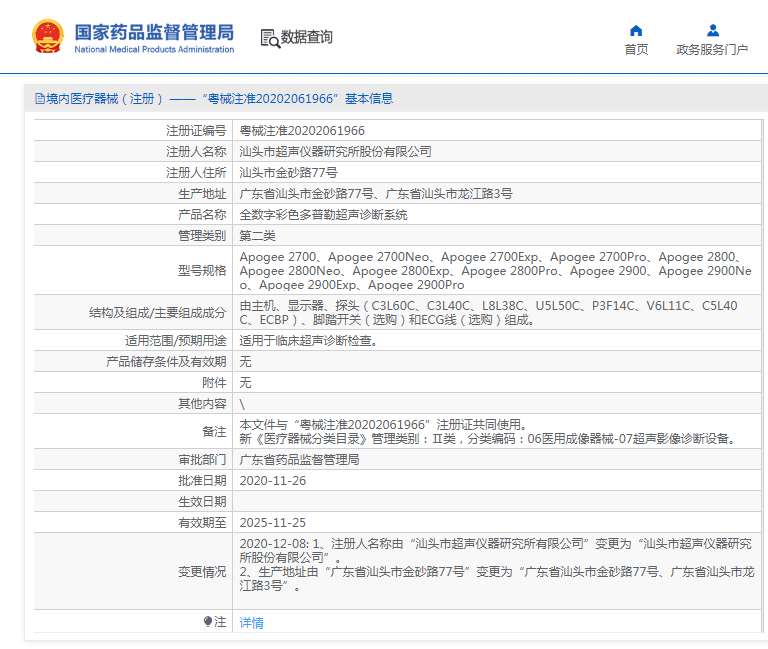Click the national emblem logo
Image resolution: width=768 pixels, height=649 pixels.
48,36
